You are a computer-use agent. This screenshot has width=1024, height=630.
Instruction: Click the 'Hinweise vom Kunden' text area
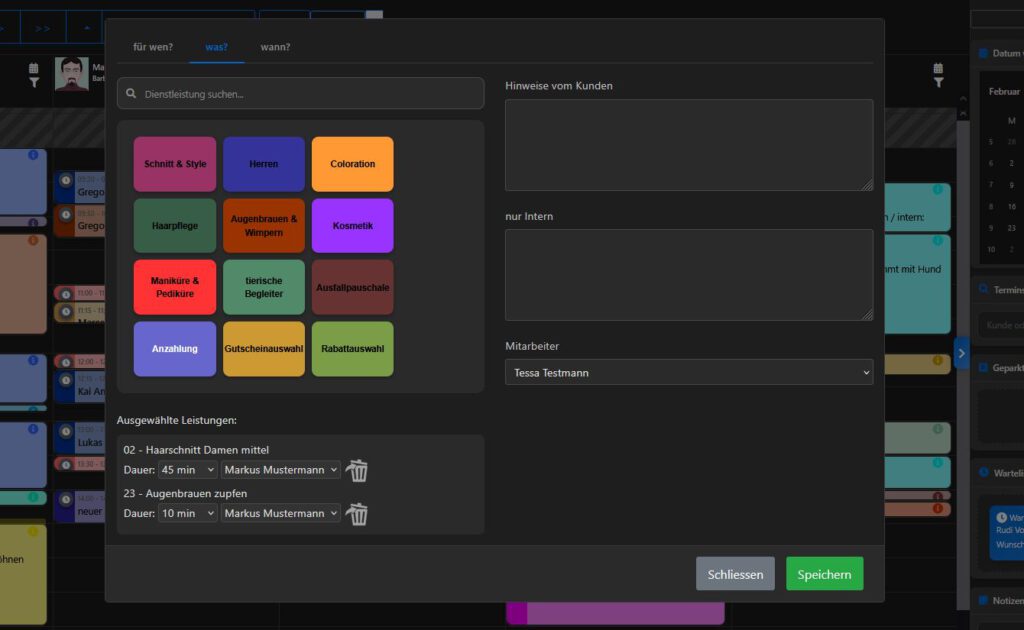click(x=688, y=145)
